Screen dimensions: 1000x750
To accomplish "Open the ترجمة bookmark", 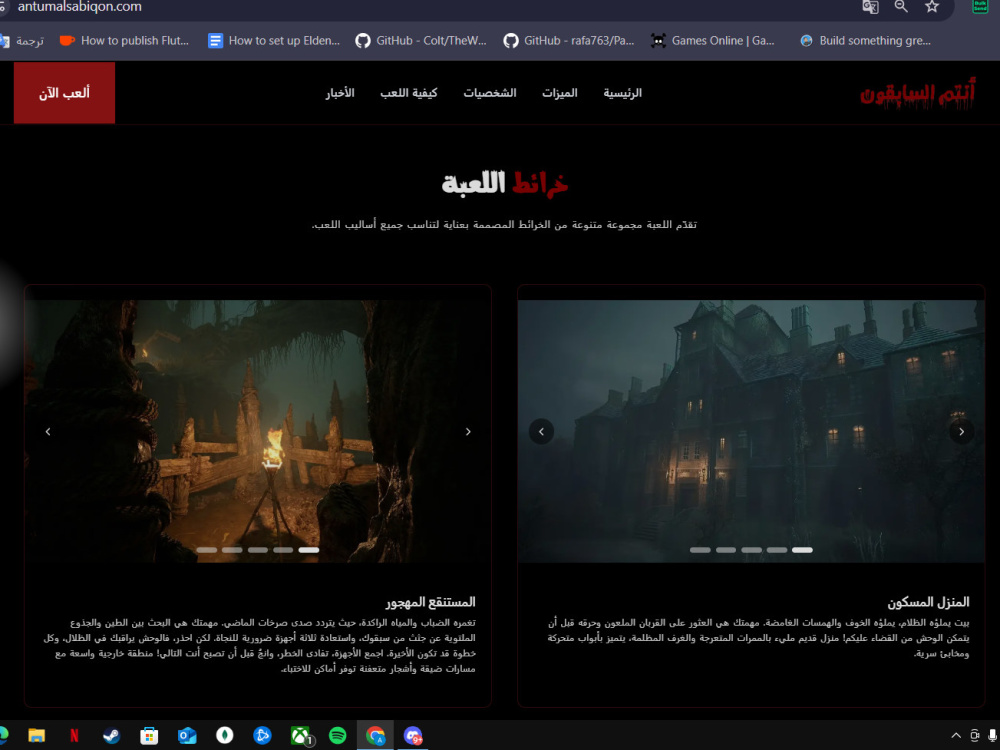I will [22, 41].
